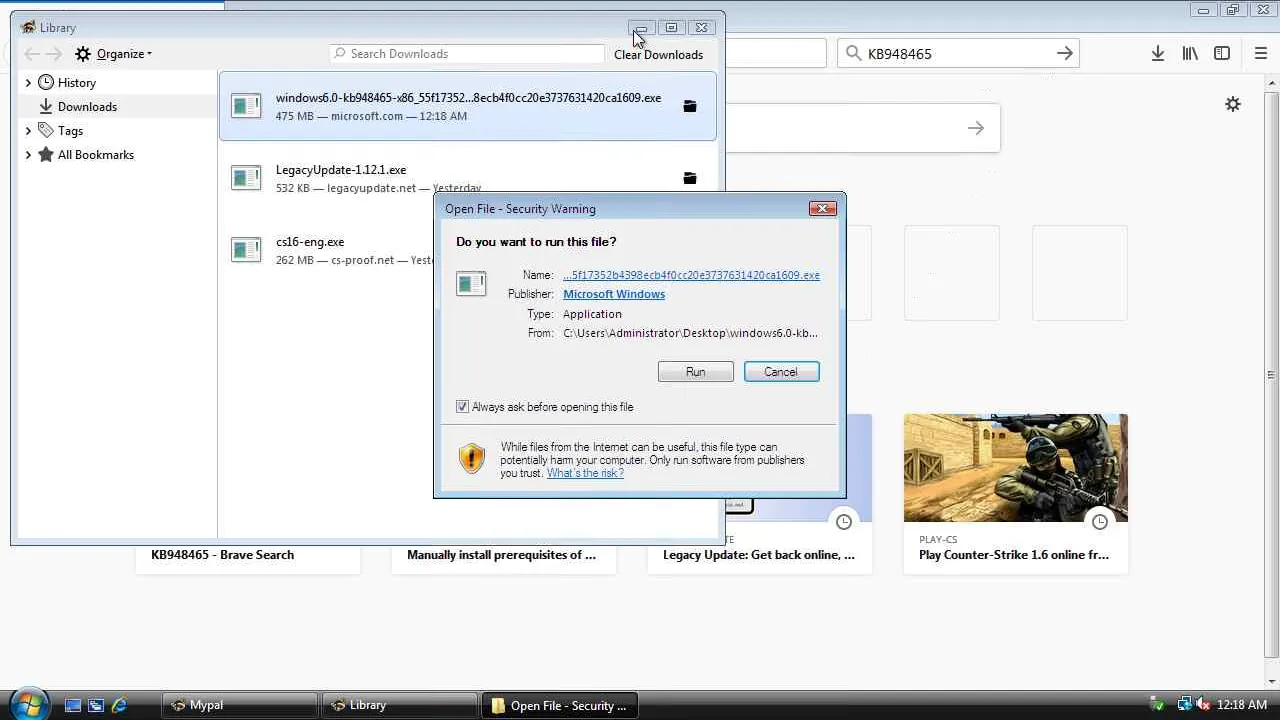Click the 12:18 AM system clock

[x=1242, y=705]
